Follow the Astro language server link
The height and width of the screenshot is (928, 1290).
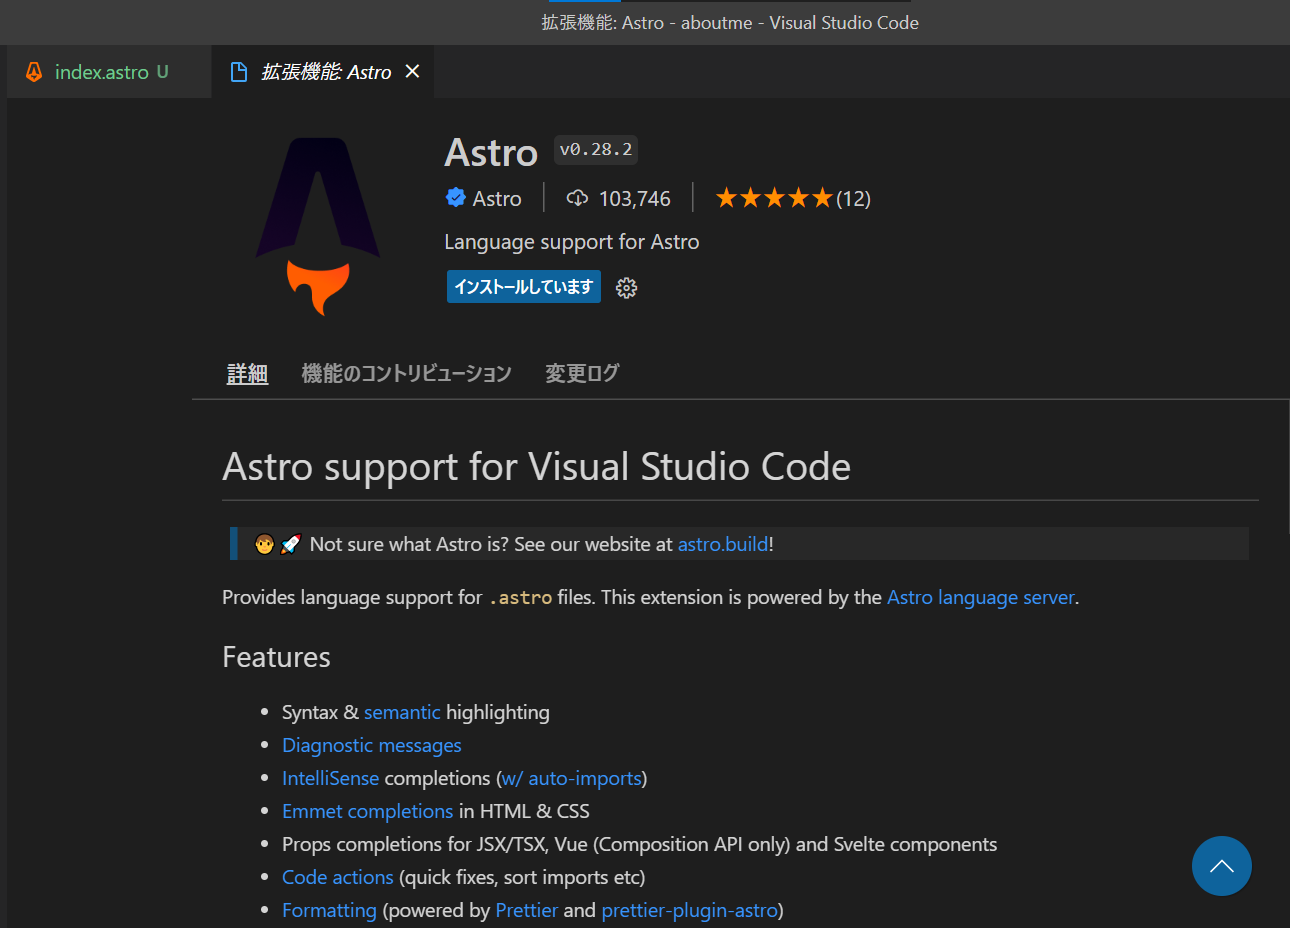(980, 597)
